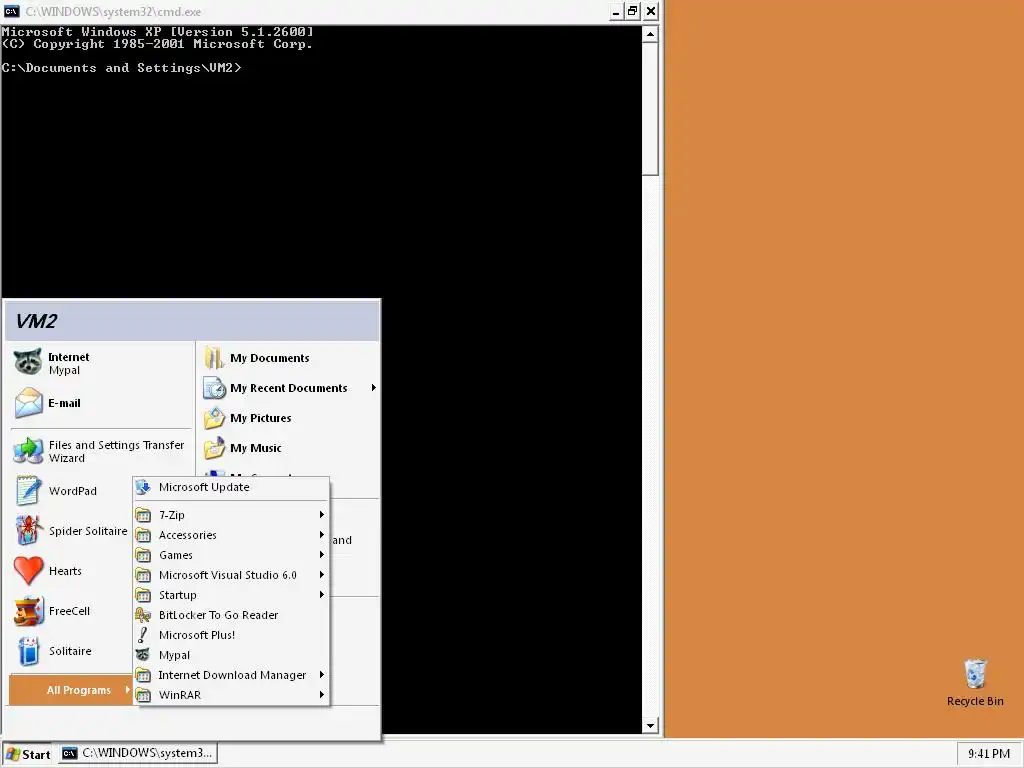This screenshot has width=1024, height=768.
Task: Expand the Startup submenu arrow
Action: tap(322, 595)
